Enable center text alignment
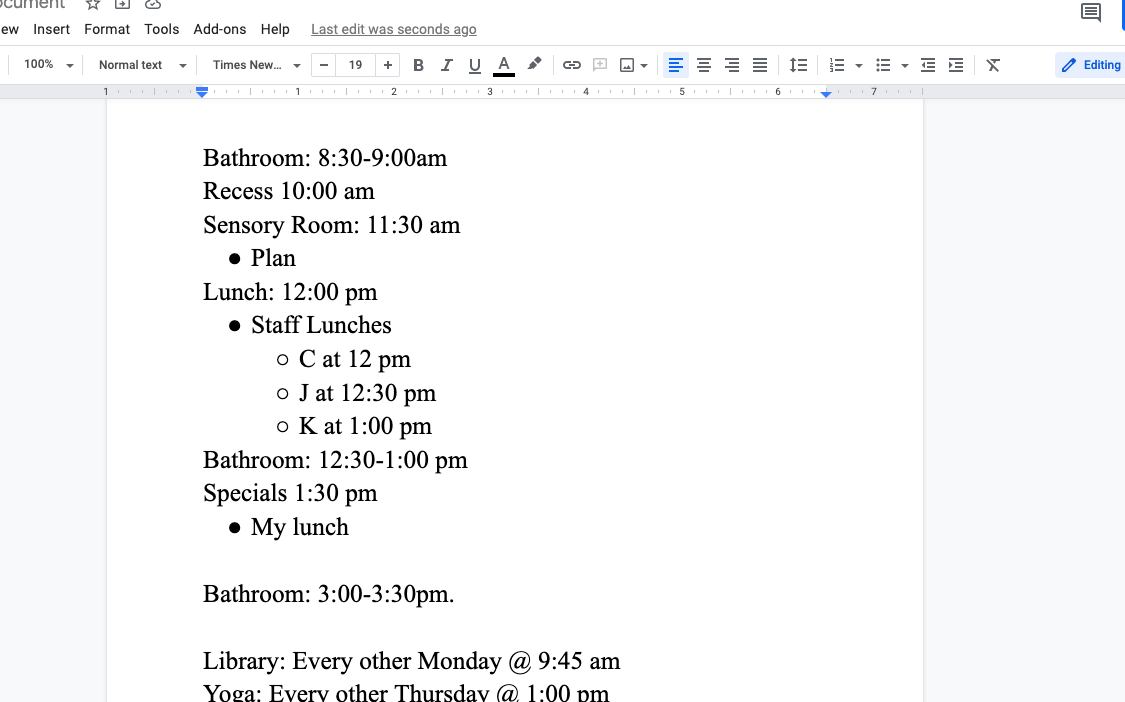 tap(704, 64)
